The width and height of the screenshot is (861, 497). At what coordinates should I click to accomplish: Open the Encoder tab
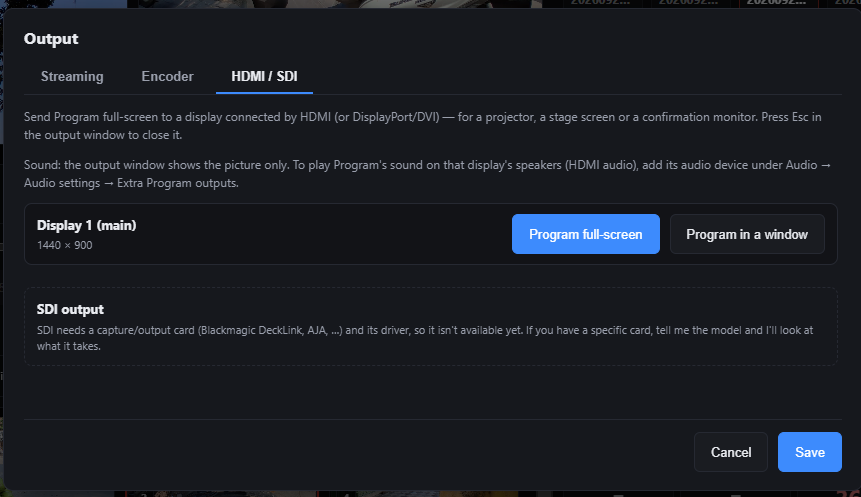click(167, 76)
